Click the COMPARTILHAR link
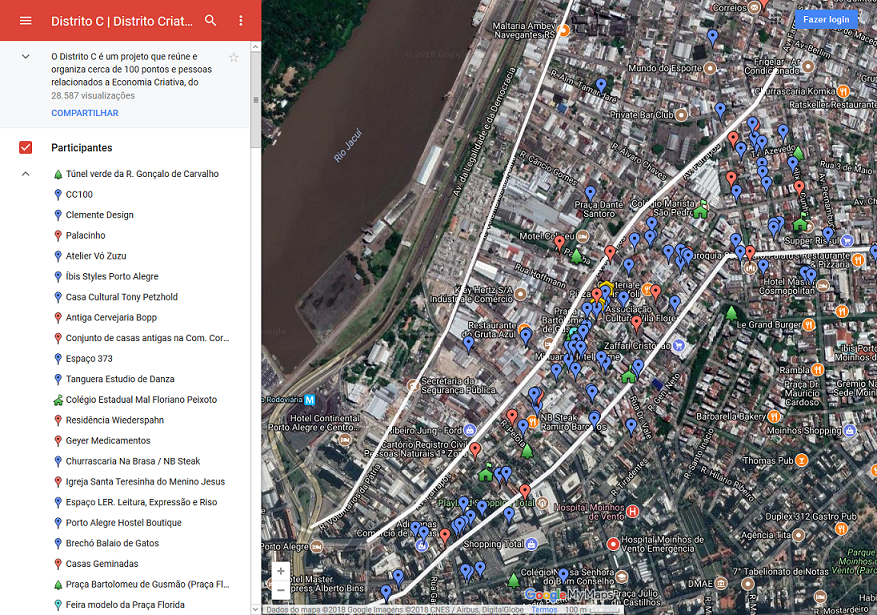This screenshot has width=877, height=615. (x=85, y=113)
